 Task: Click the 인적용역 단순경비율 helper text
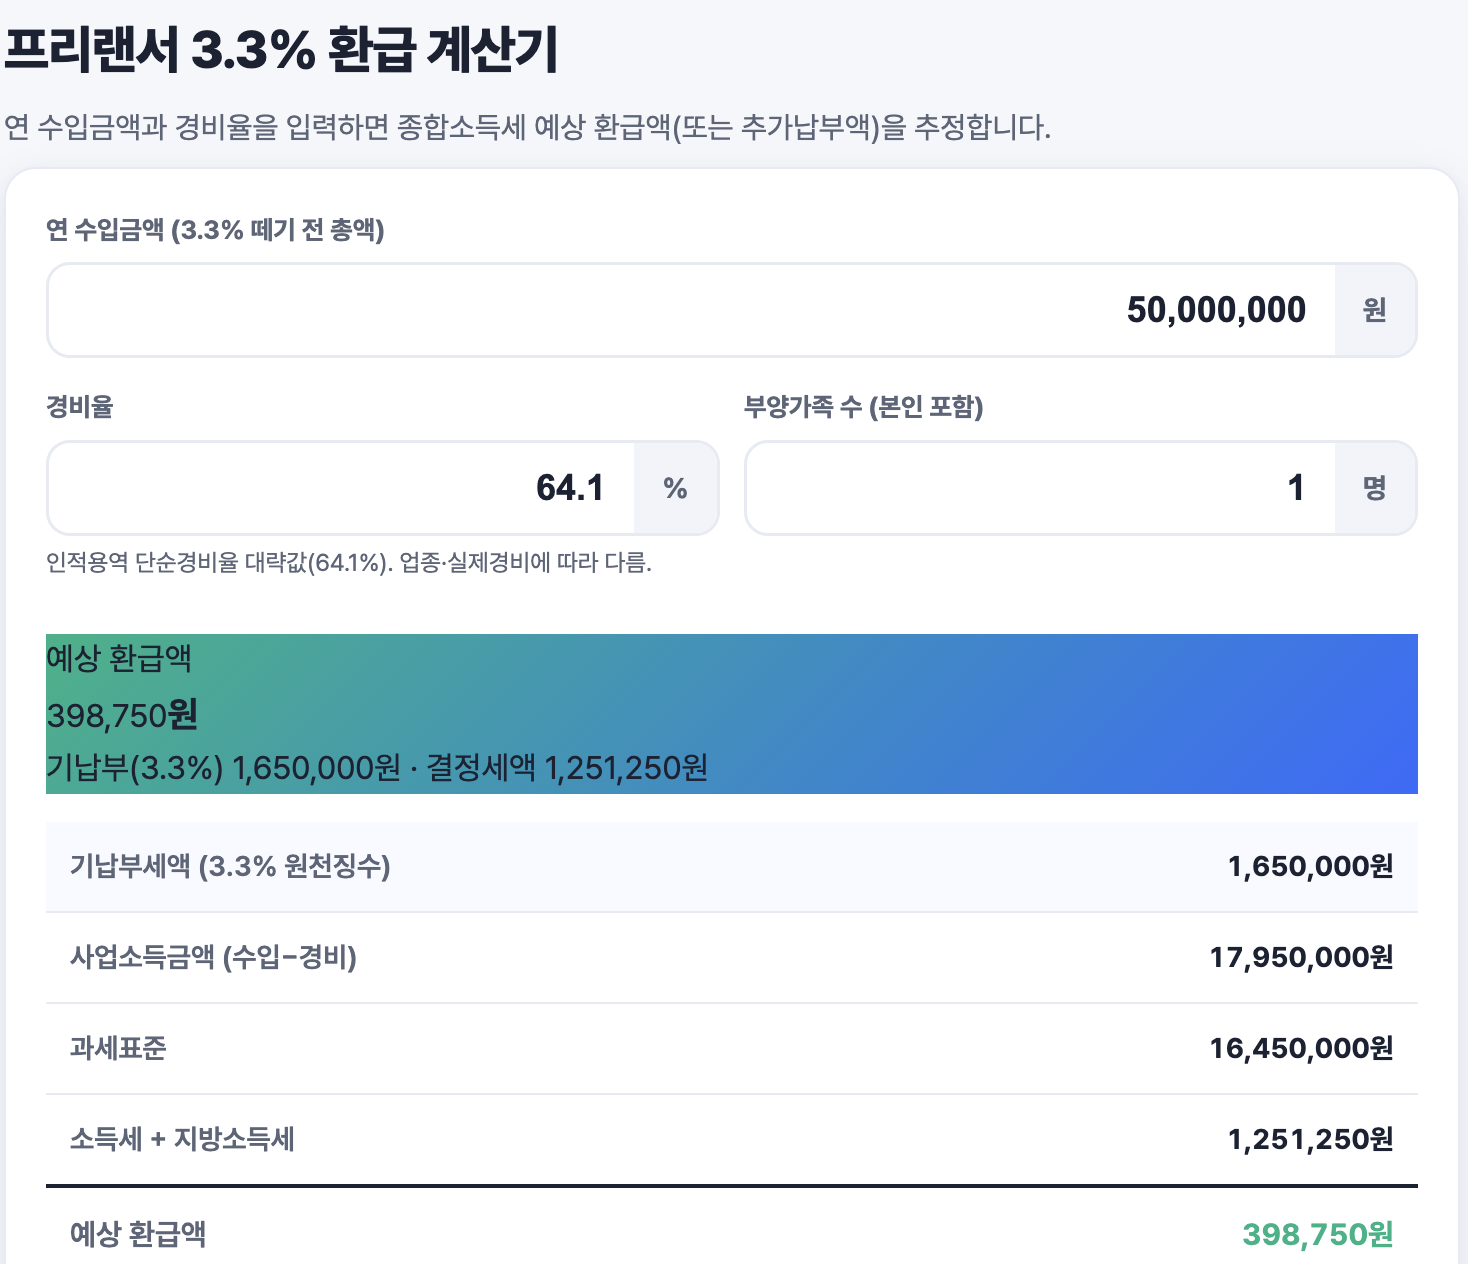coord(349,563)
